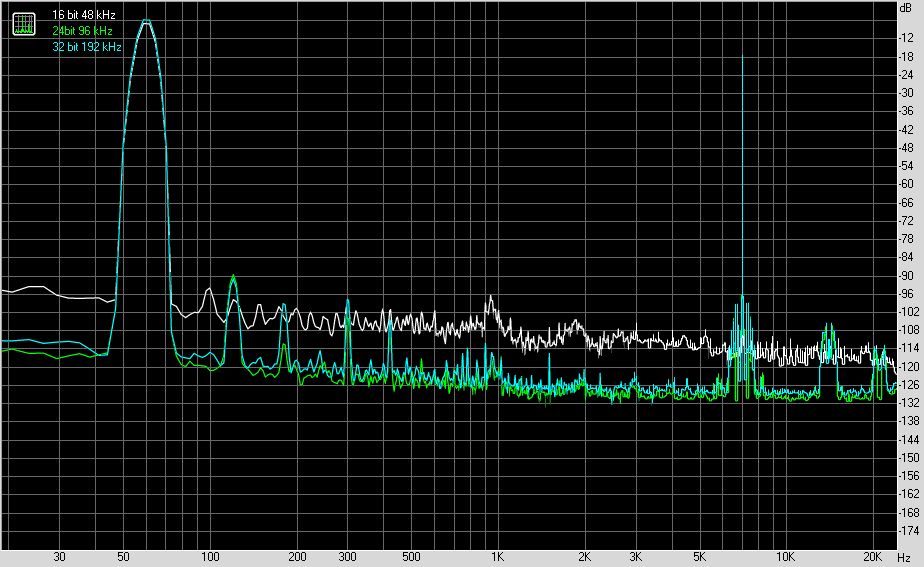Viewport: 924px width, 567px height.
Task: Click the Hz unit label at bottom right
Action: pos(904,557)
